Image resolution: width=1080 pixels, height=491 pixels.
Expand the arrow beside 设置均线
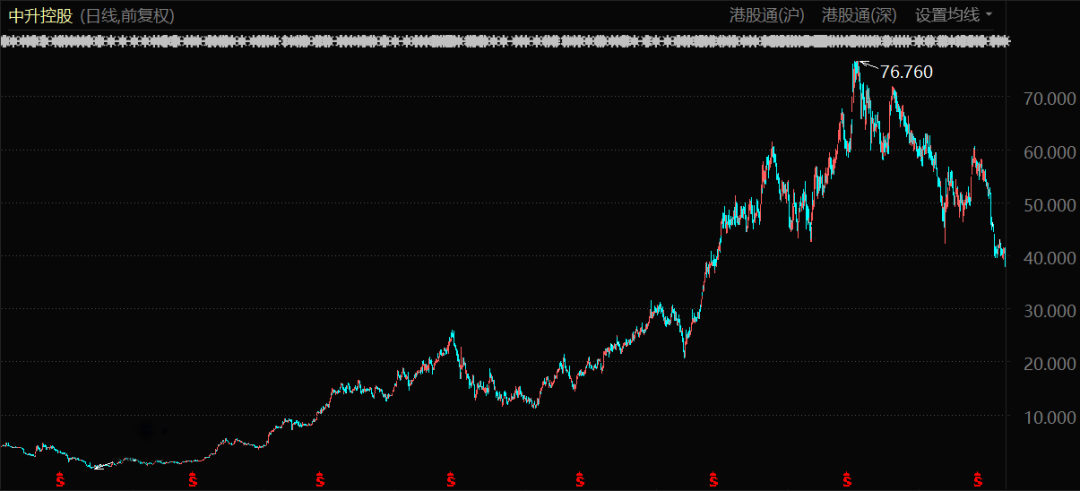tap(989, 15)
